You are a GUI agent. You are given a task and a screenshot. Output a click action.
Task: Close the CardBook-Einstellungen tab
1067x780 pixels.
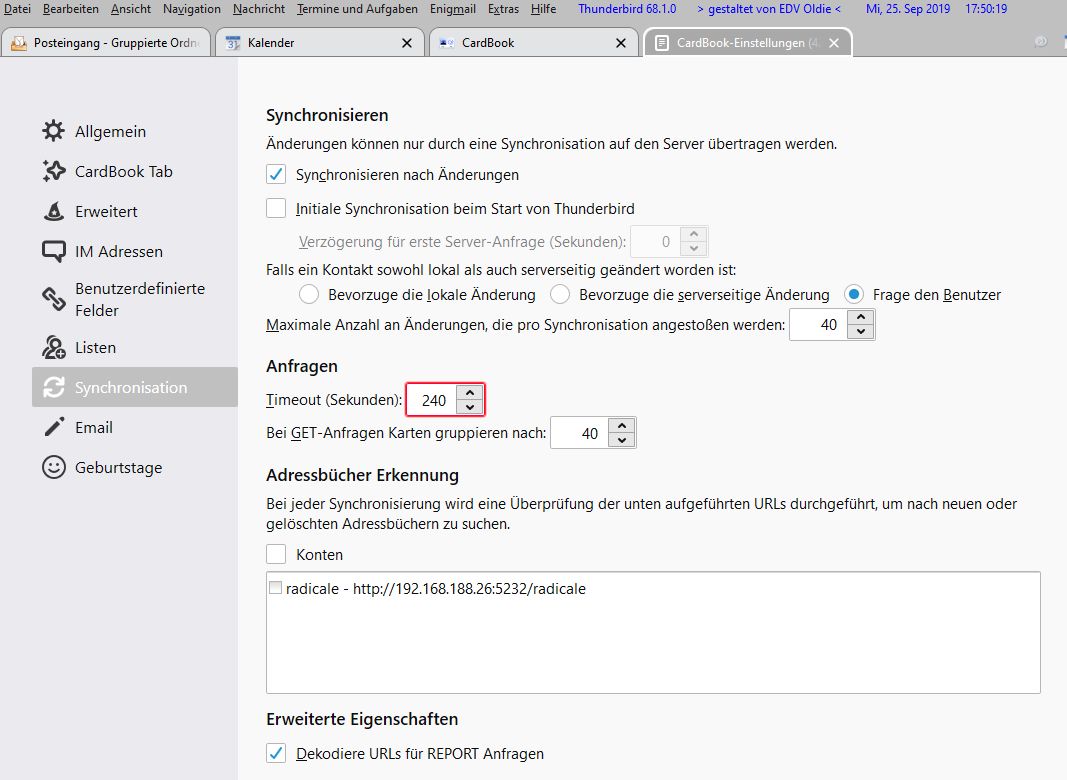point(834,43)
